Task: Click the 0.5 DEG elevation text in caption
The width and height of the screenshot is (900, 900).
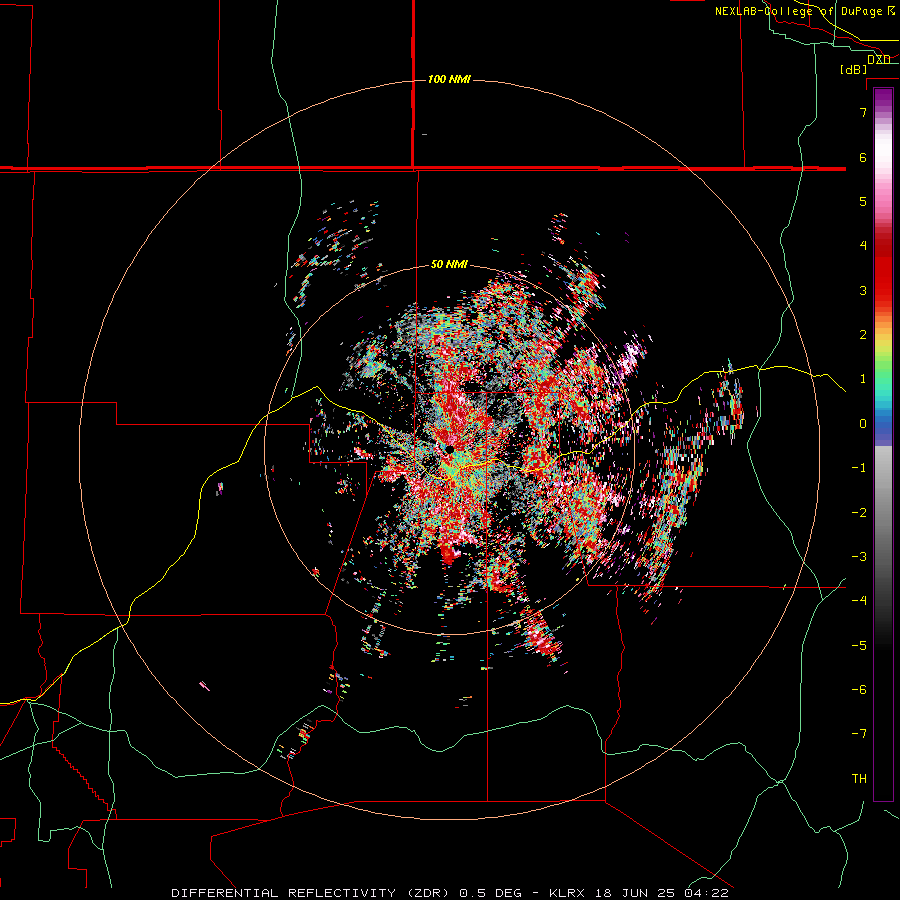Action: pos(490,893)
